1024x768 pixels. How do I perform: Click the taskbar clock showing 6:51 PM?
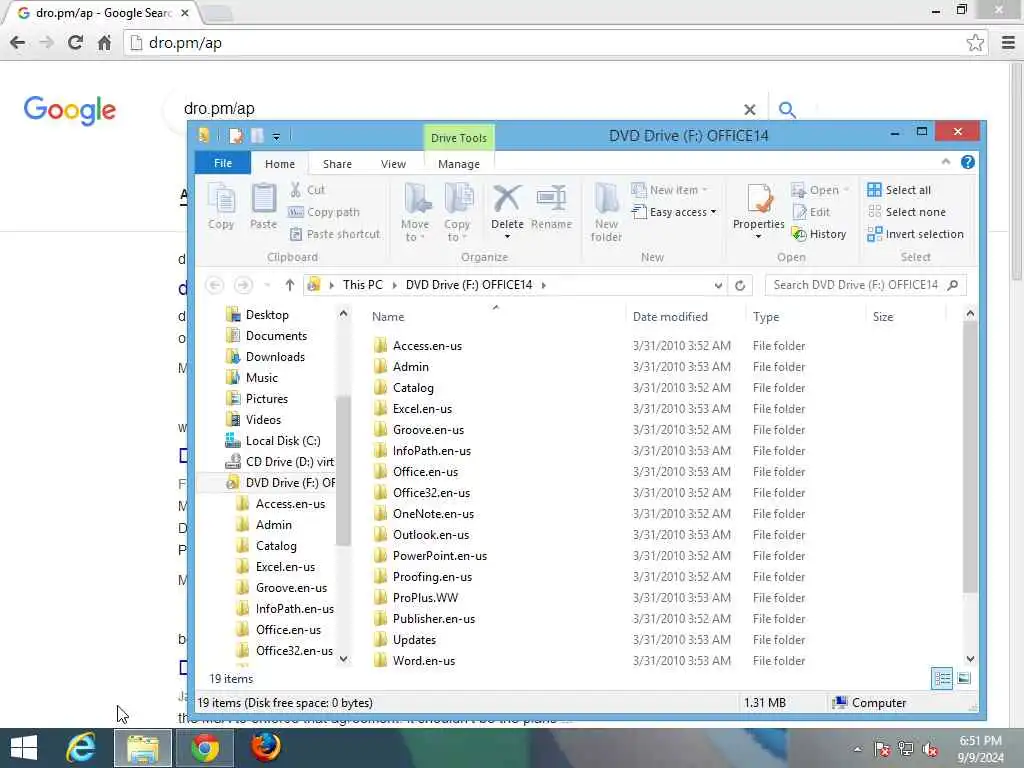980,749
